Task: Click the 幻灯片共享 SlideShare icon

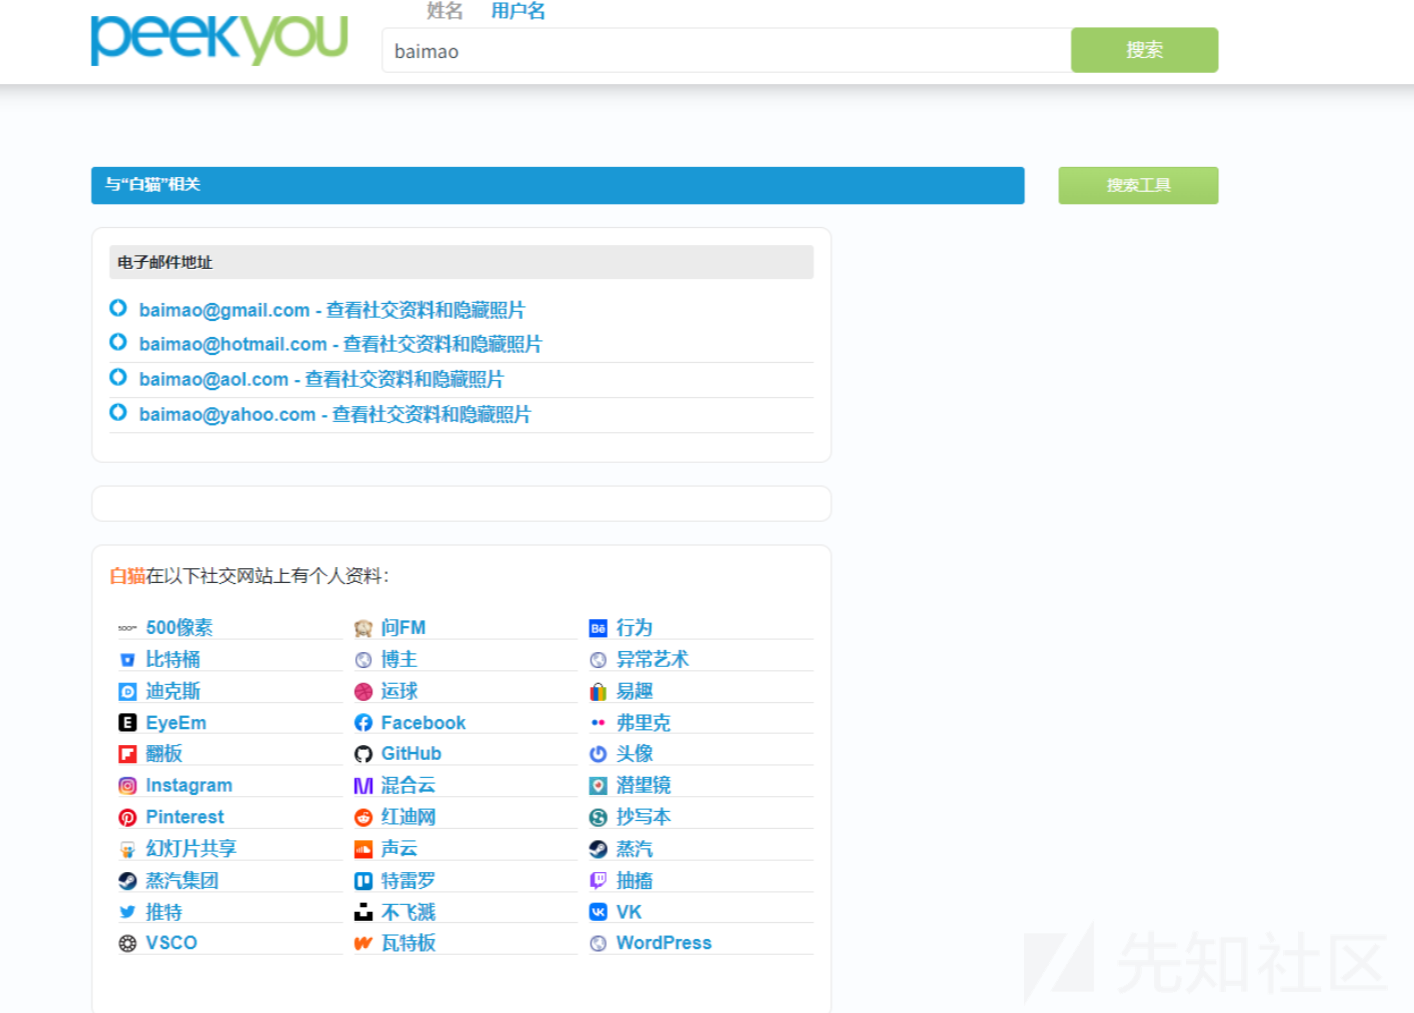Action: pos(127,849)
